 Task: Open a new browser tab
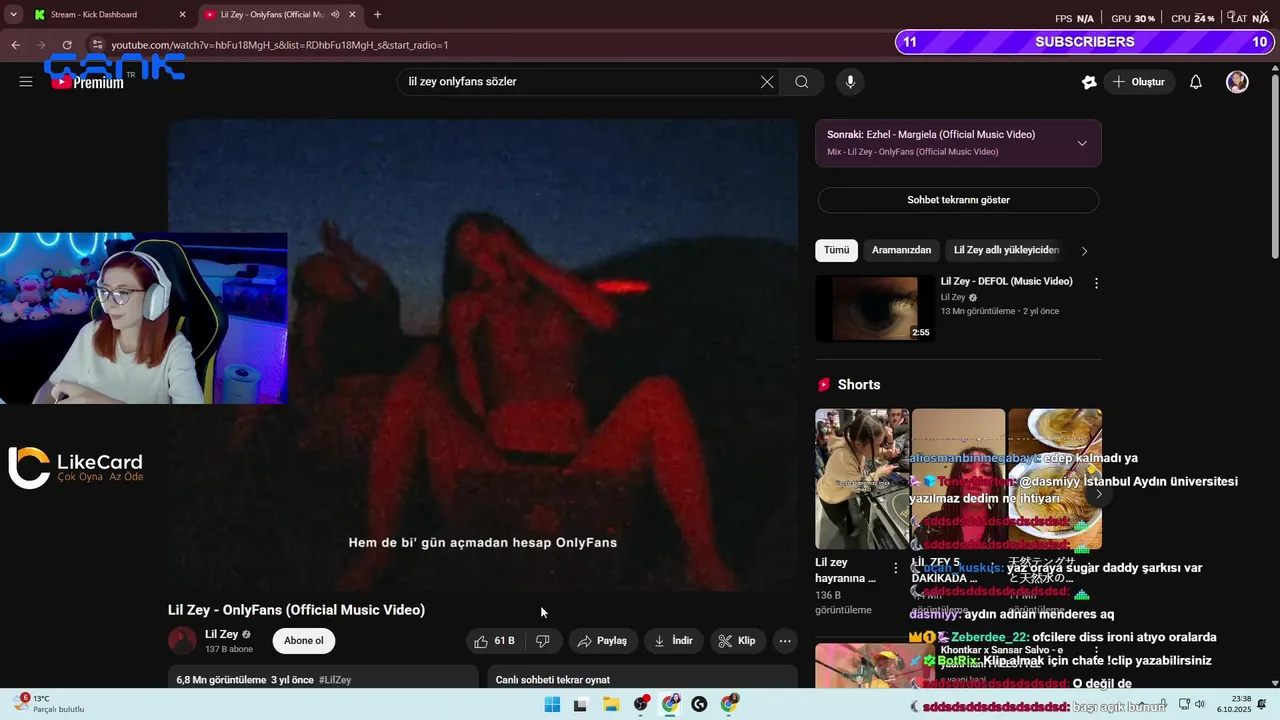click(377, 15)
